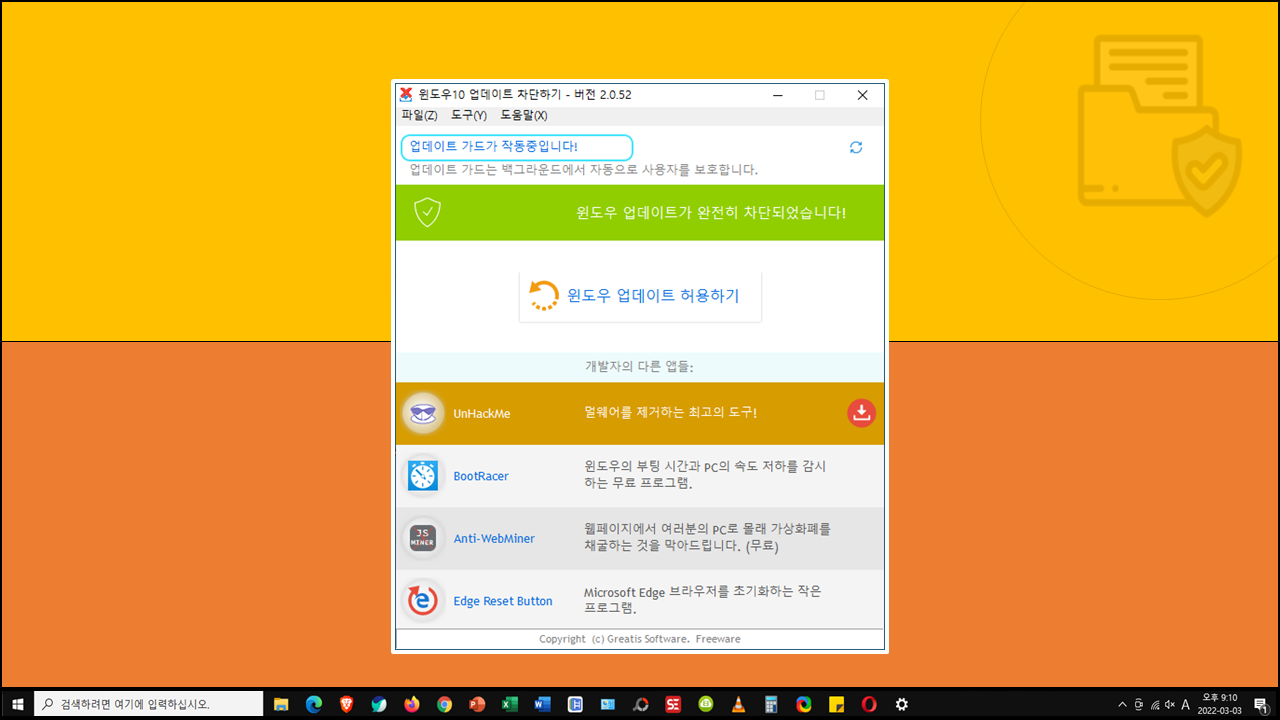This screenshot has height=720, width=1280.
Task: Click the BootRacer description about 부팅 시간
Action: (x=705, y=475)
